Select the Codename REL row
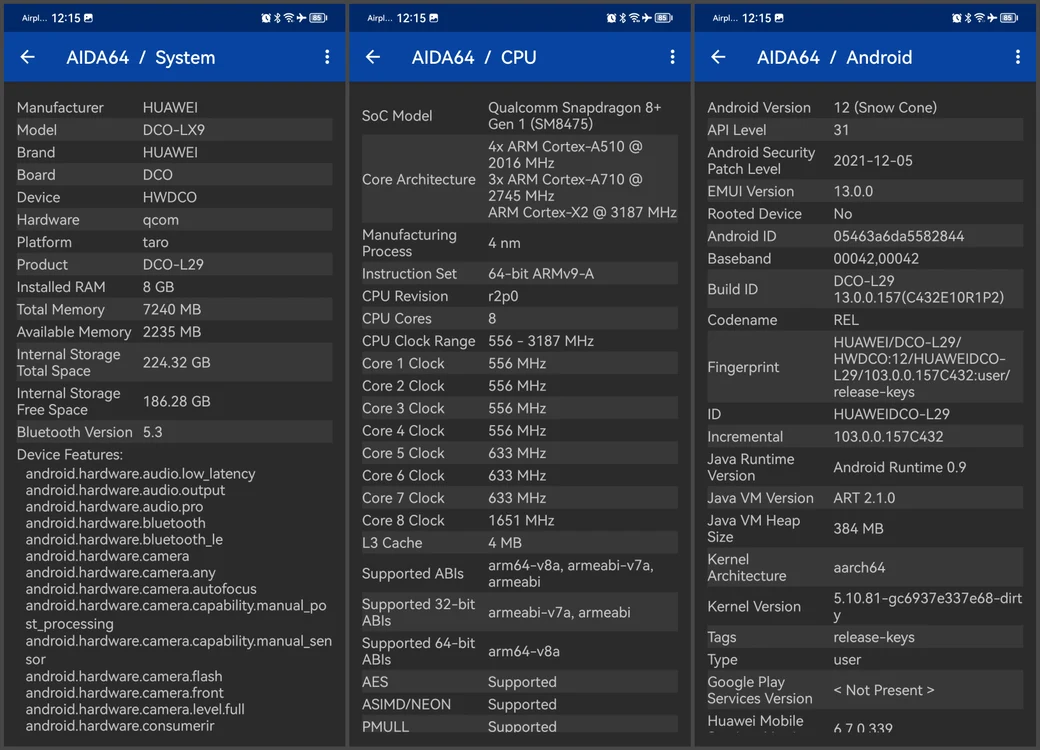 [865, 320]
